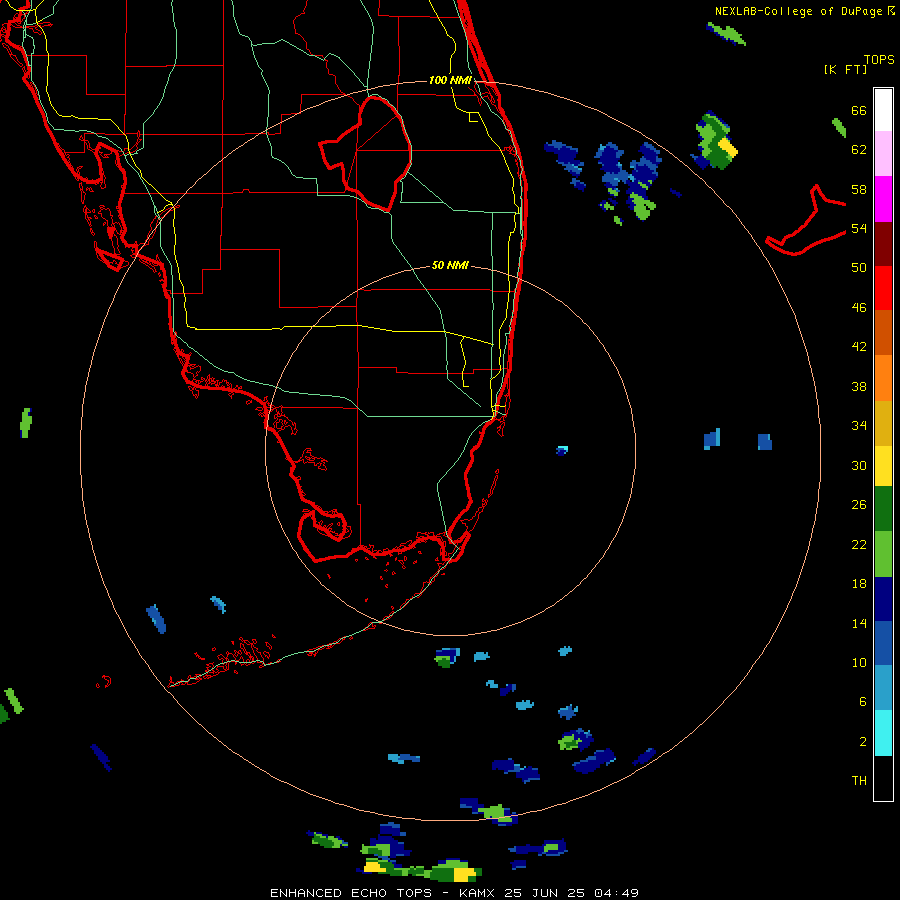This screenshot has width=900, height=900.
Task: Click the '58' legend scale value
Action: click(859, 189)
